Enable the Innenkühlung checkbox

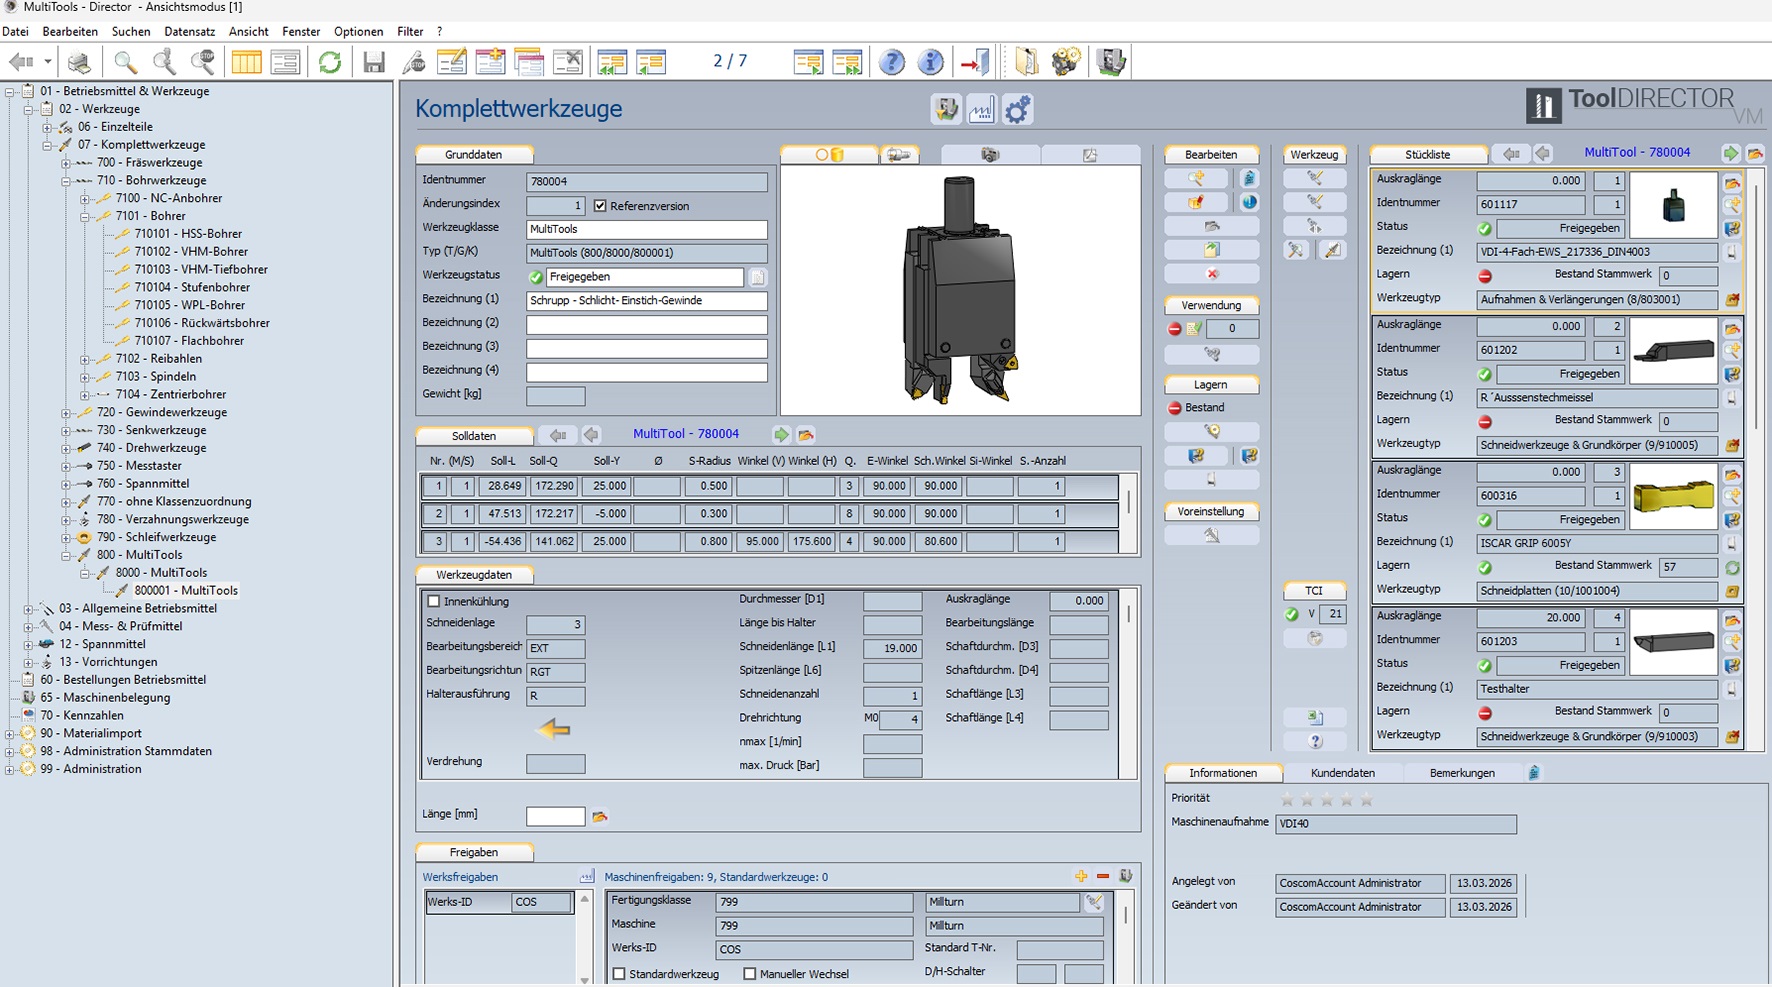coord(433,601)
